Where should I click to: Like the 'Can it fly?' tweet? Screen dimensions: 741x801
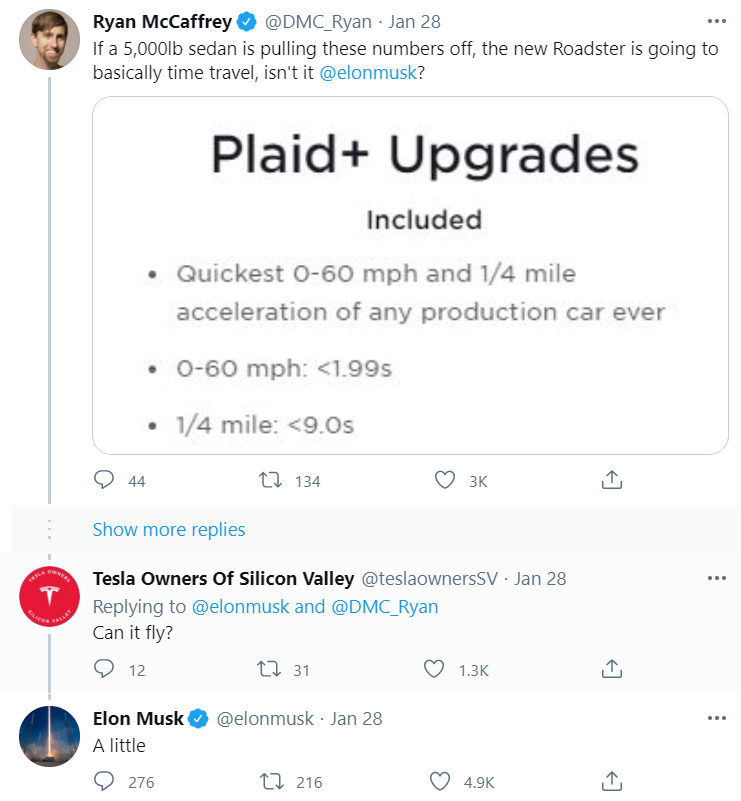434,669
